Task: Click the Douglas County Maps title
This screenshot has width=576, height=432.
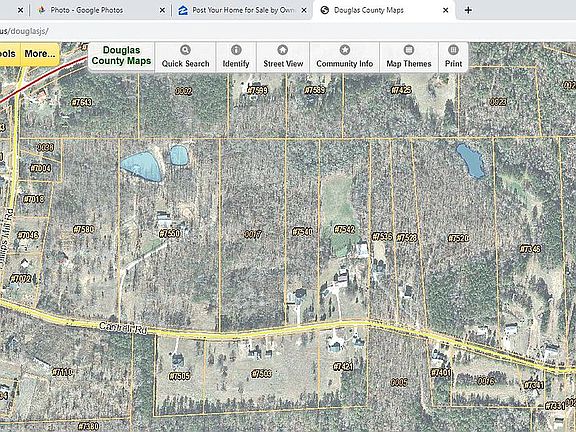Action: 121,55
